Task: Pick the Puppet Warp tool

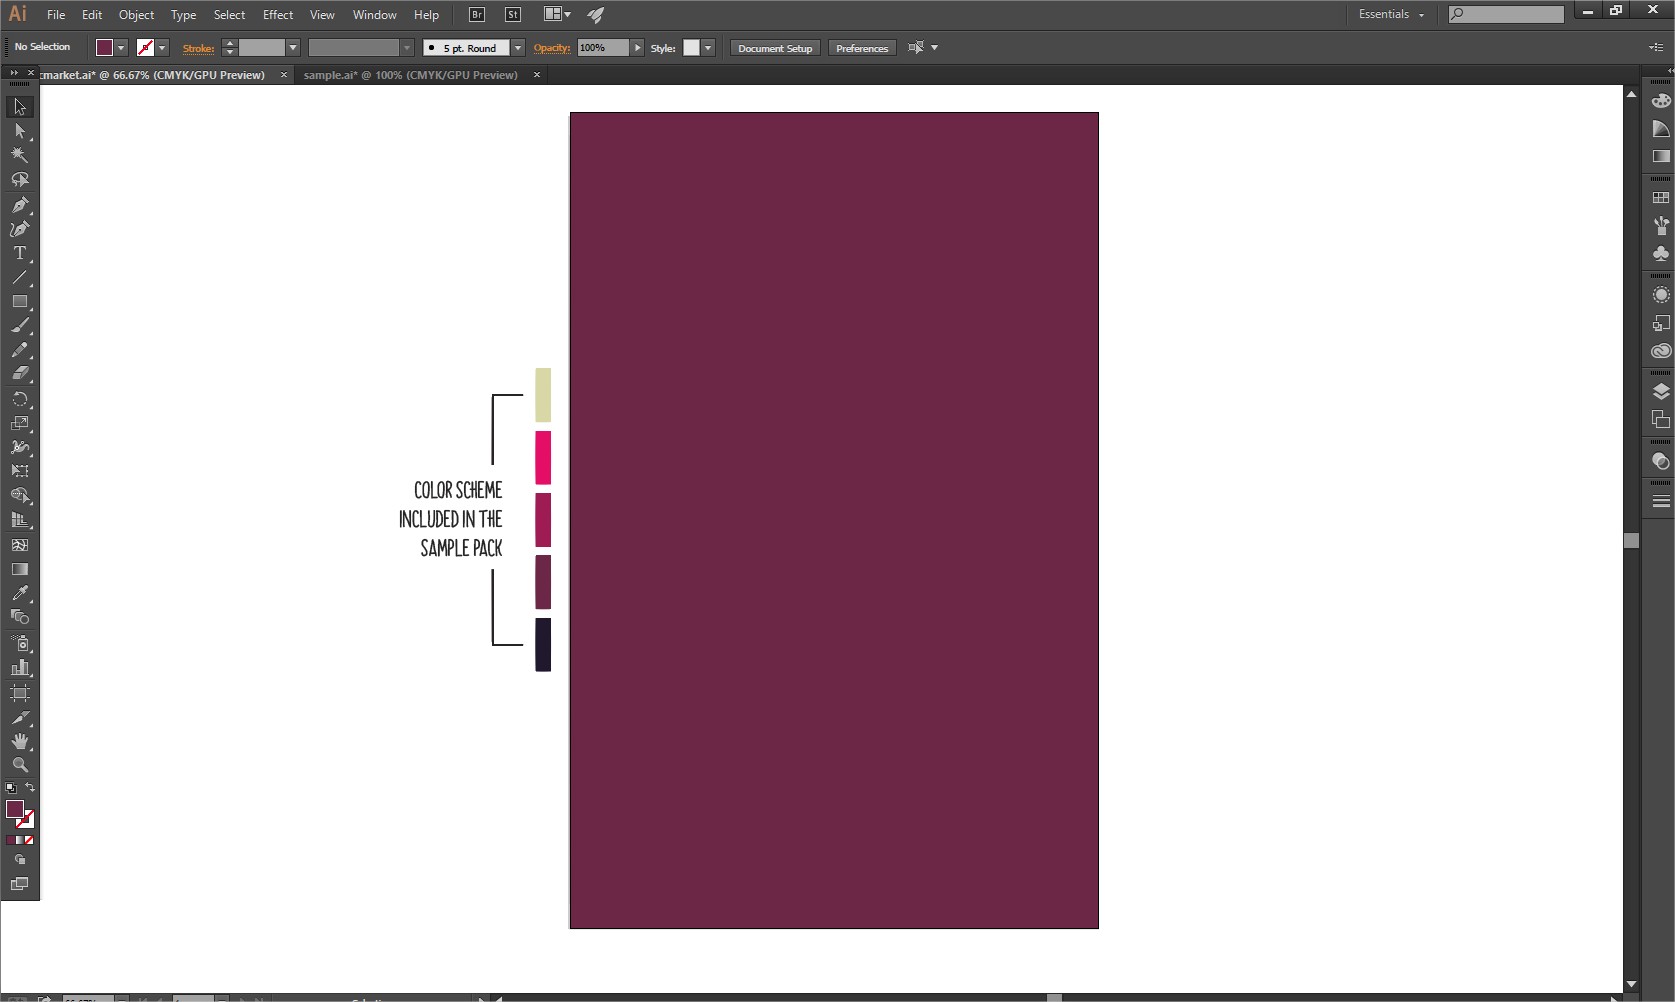Action: [x=20, y=447]
